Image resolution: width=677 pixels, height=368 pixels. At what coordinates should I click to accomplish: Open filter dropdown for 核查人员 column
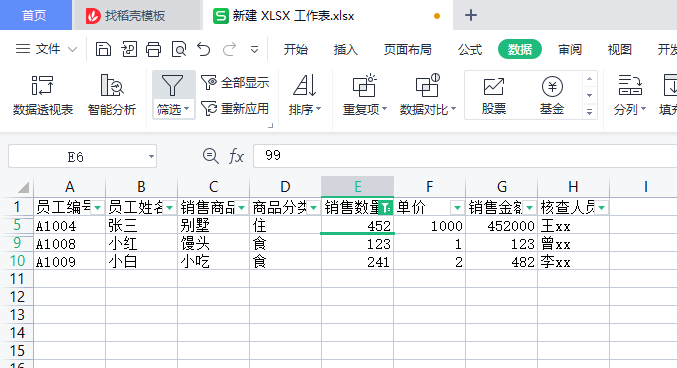(x=601, y=208)
